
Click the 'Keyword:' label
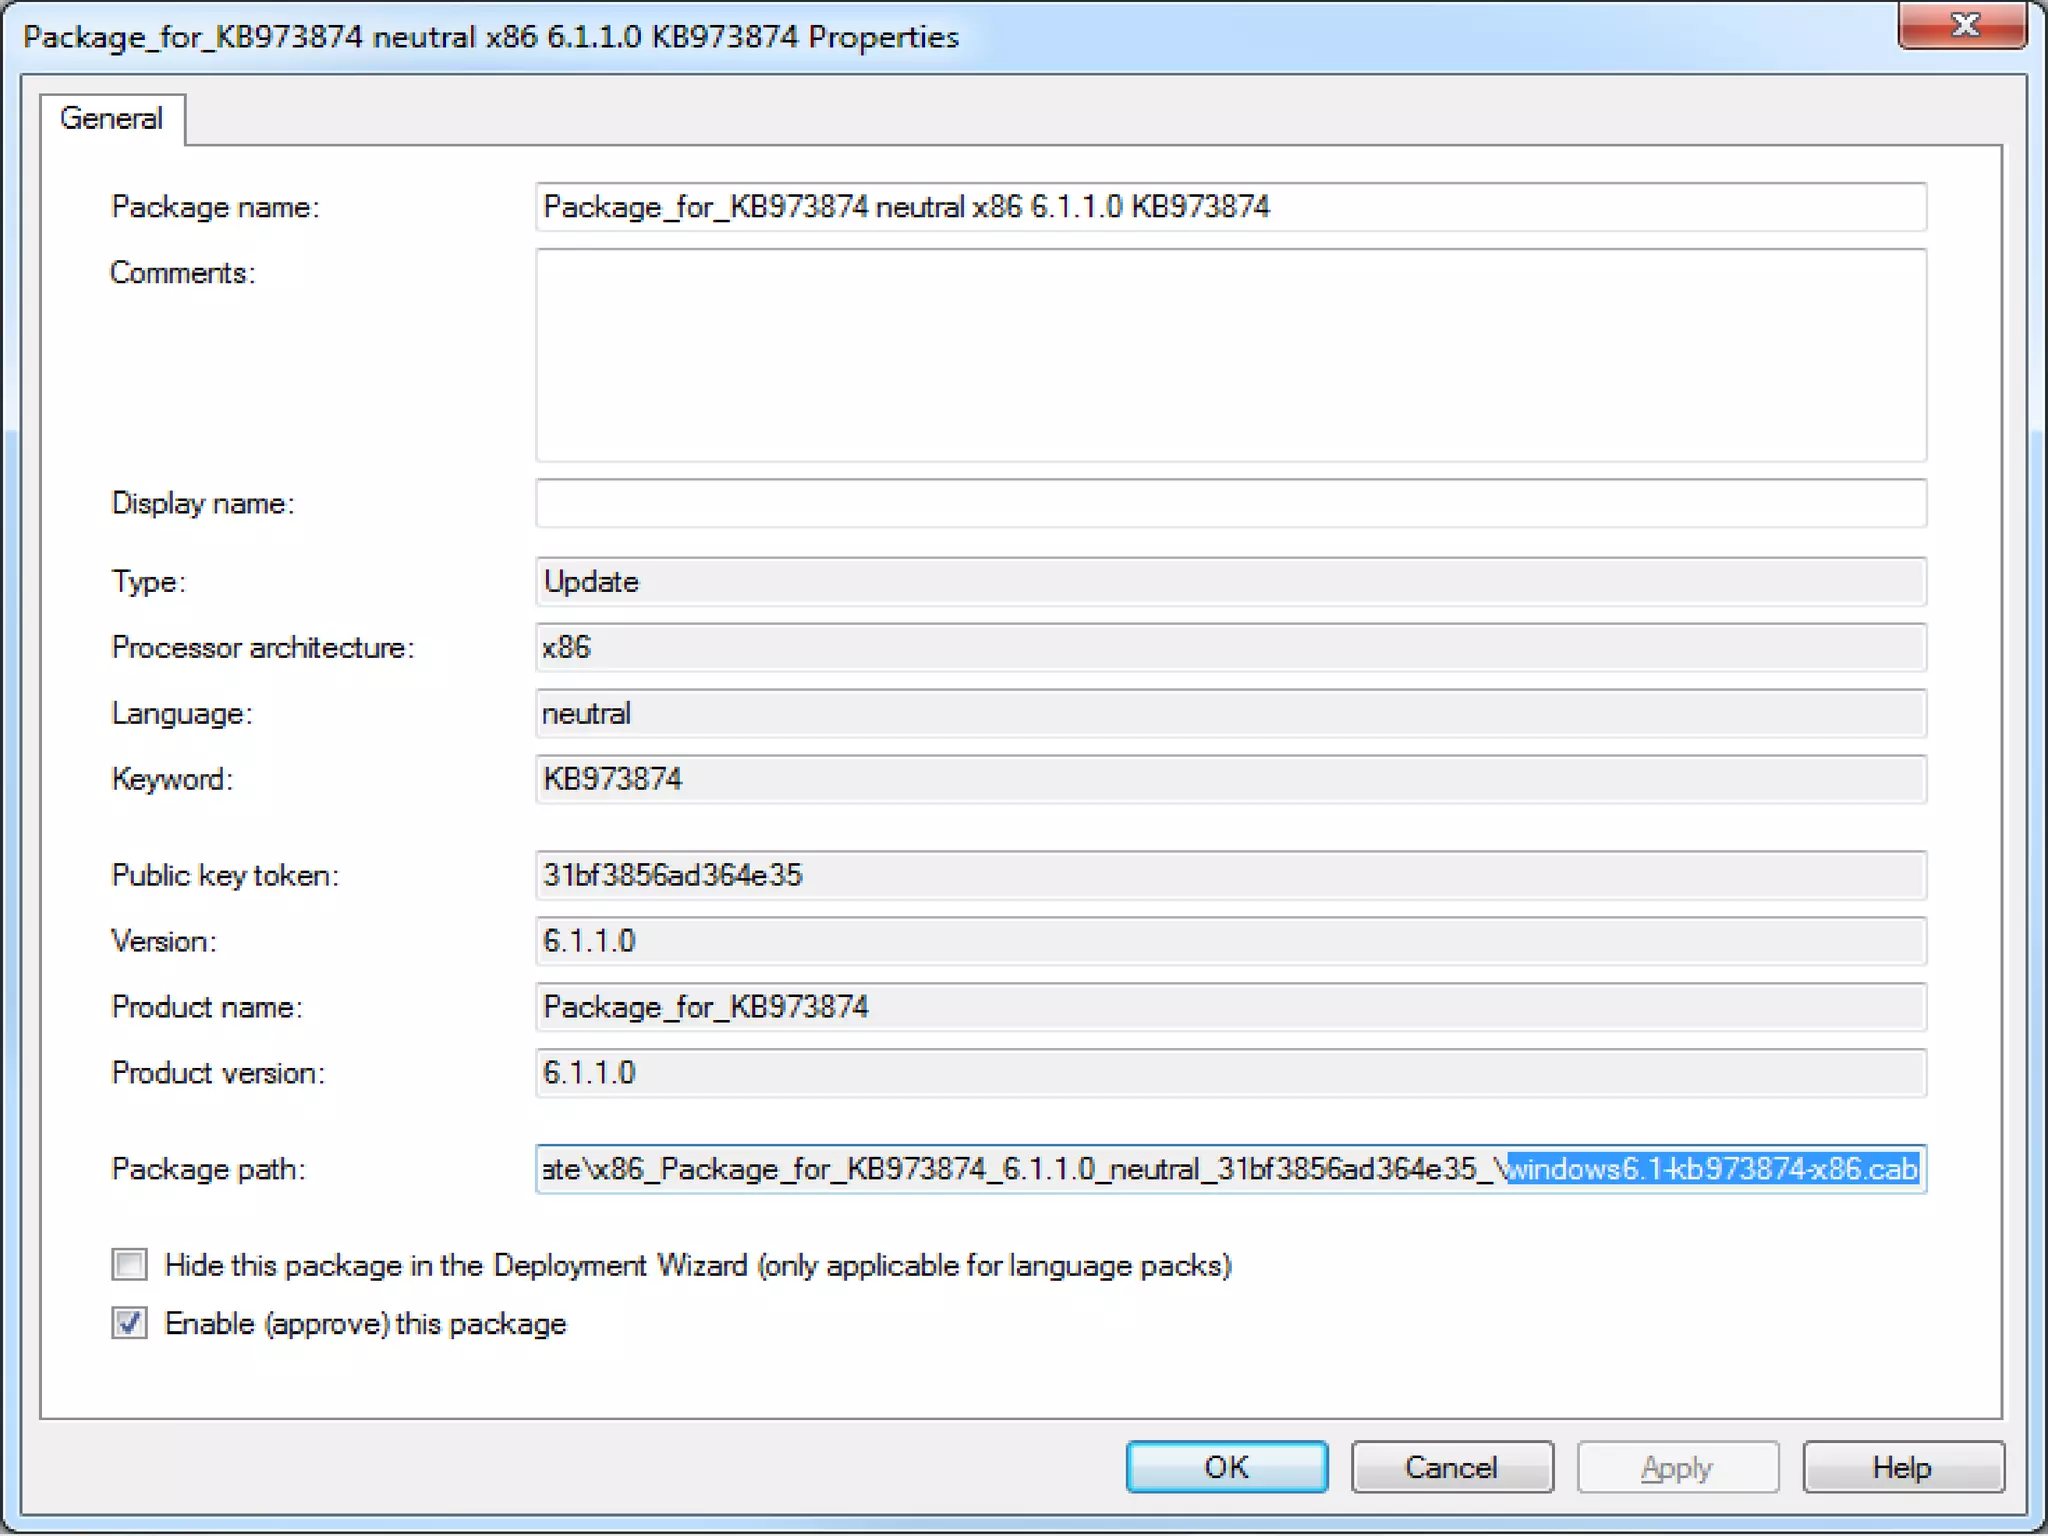172,779
